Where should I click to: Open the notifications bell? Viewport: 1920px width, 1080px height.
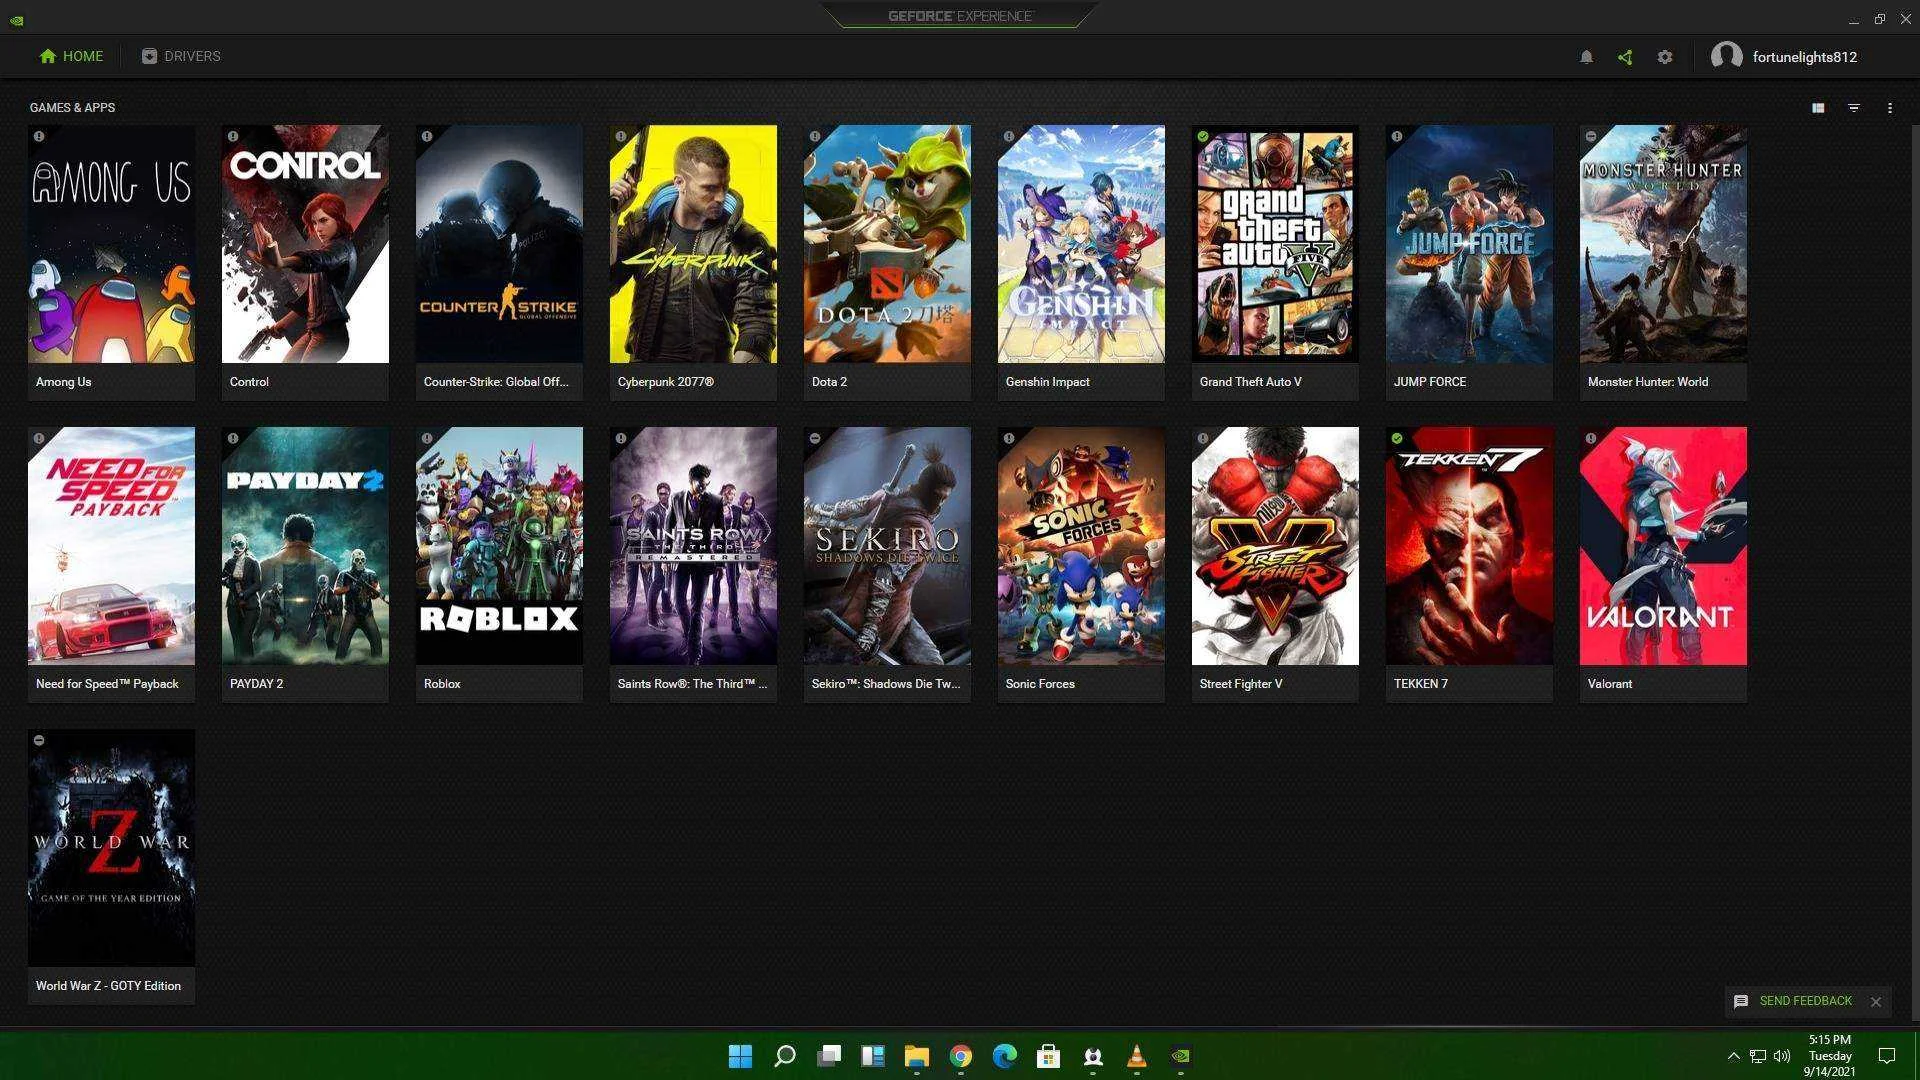click(x=1586, y=57)
